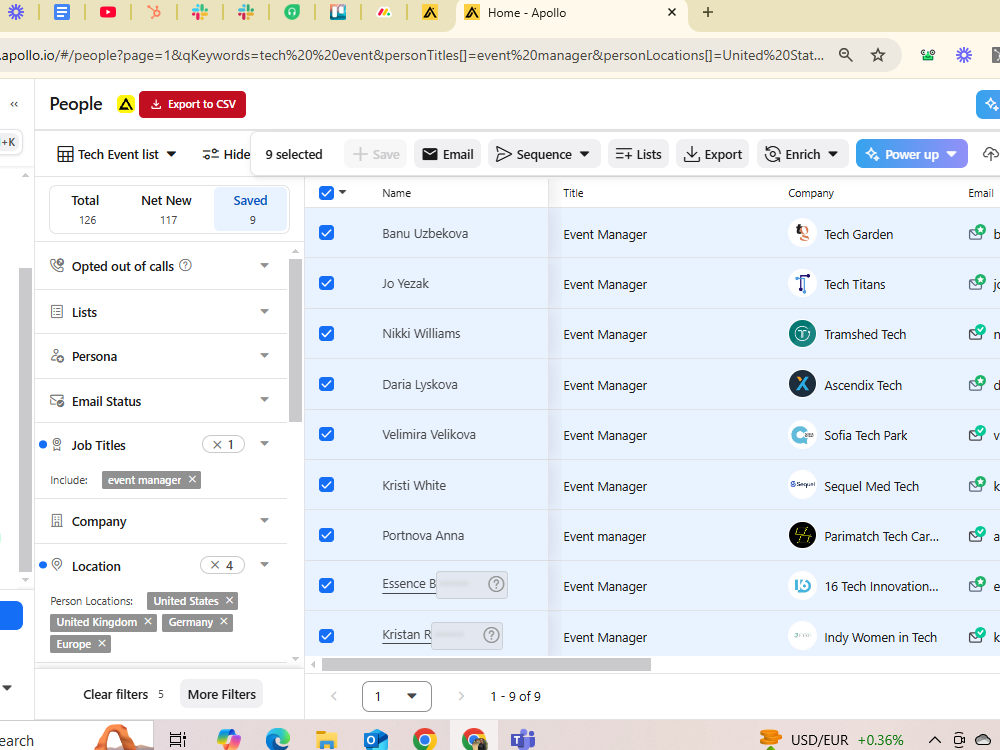Remove the United States location tag
Viewport: 1000px width, 750px height.
tap(230, 600)
